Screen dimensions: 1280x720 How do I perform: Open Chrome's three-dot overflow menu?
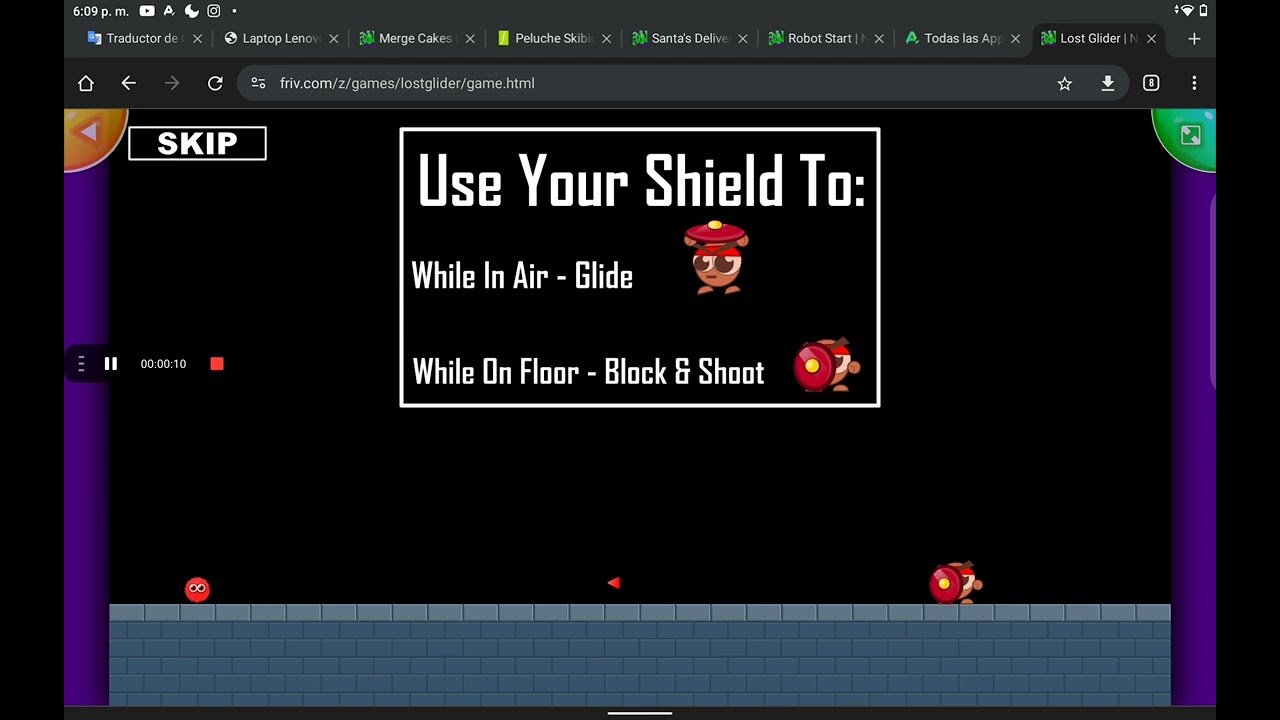coord(1194,84)
